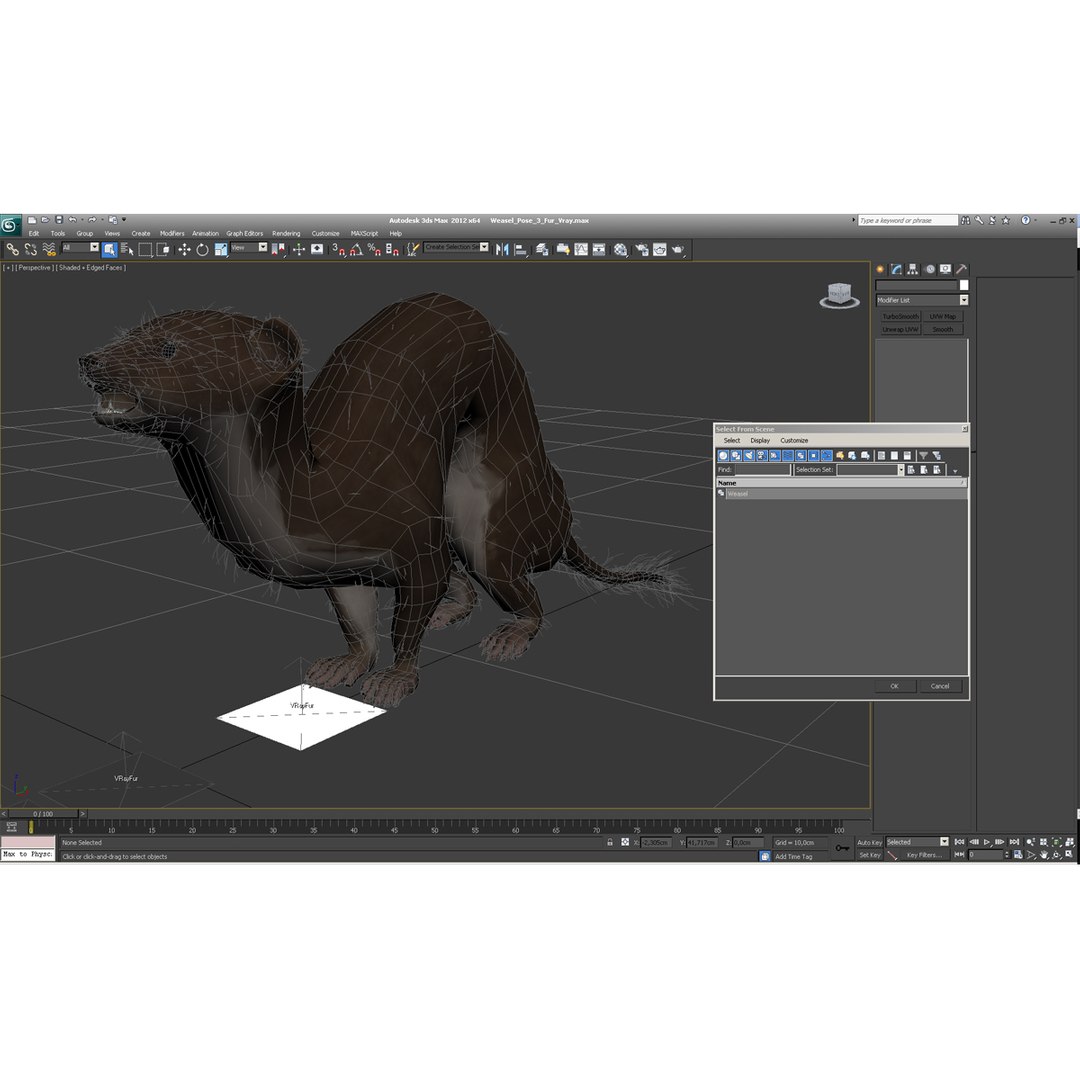
Task: Toggle the Auto Key button
Action: click(869, 842)
